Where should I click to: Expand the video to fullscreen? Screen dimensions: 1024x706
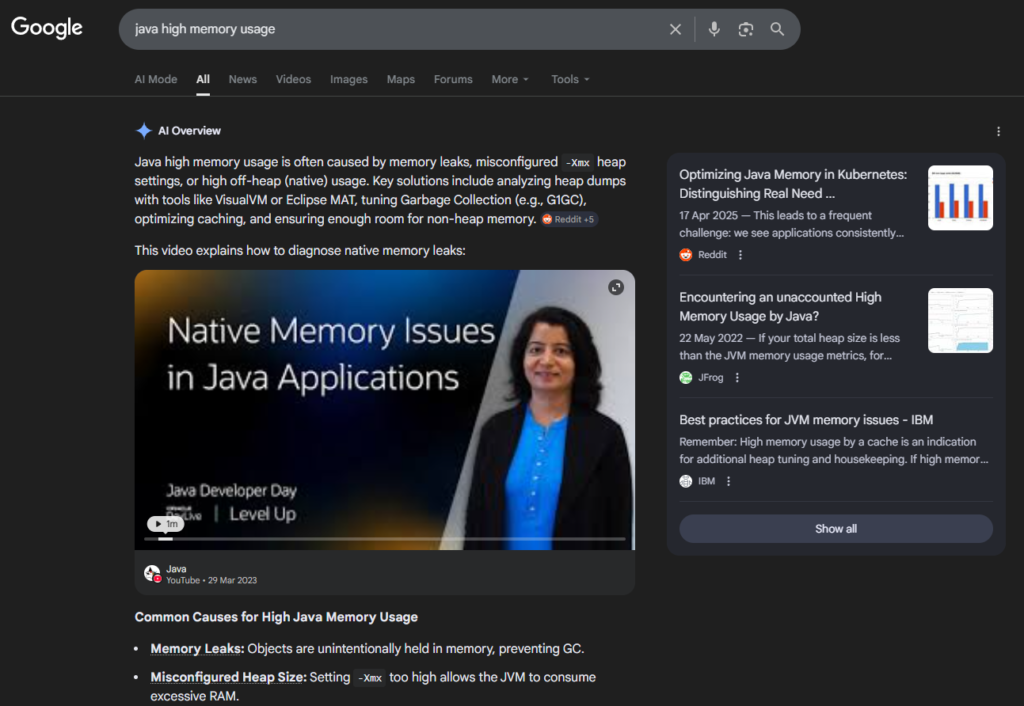tap(616, 287)
